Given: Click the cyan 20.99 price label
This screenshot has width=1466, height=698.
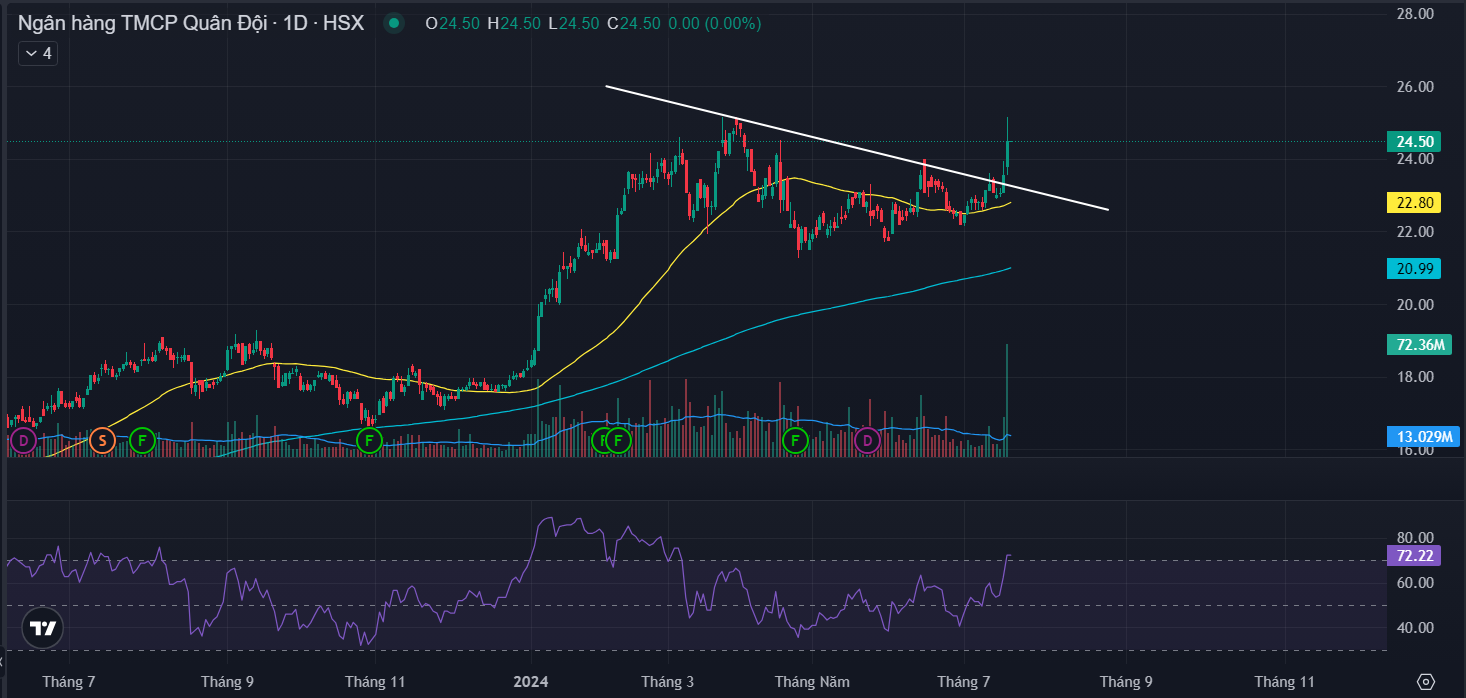Looking at the screenshot, I should [x=1414, y=268].
